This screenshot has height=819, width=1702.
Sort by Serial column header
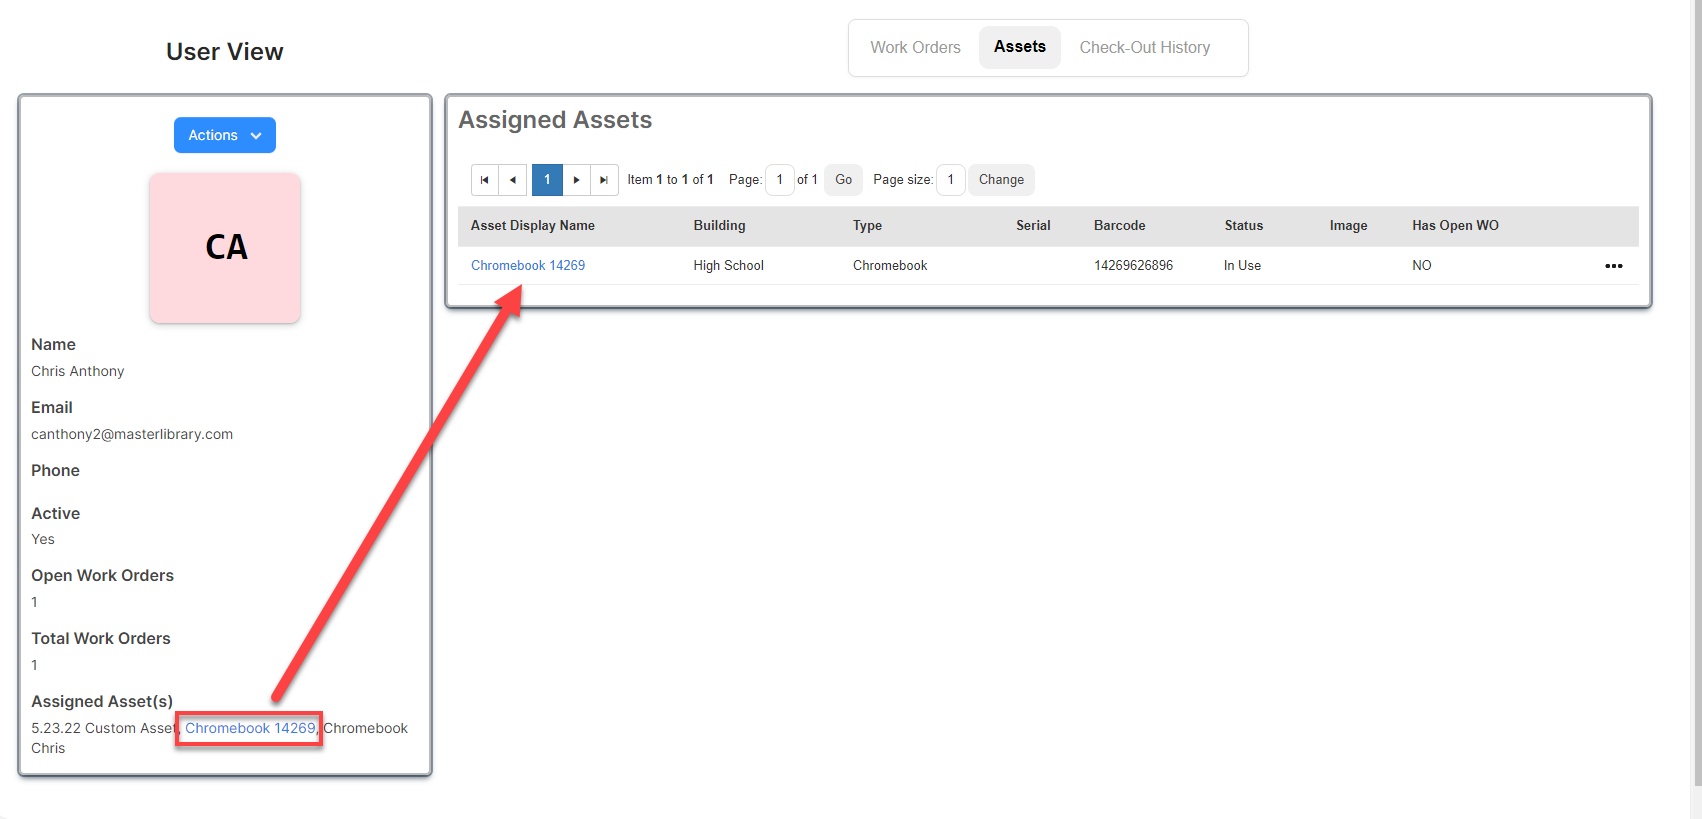(1033, 226)
